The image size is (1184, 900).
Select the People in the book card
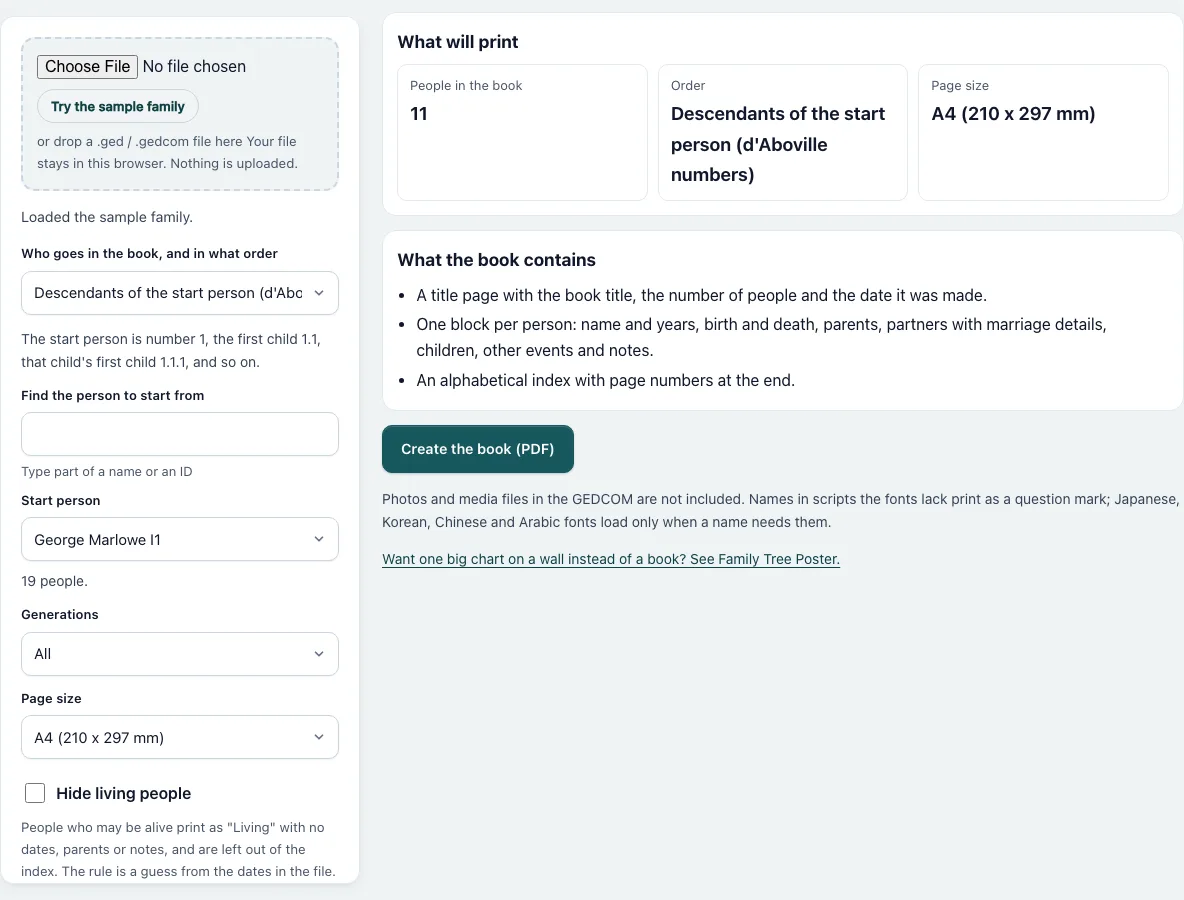tap(523, 132)
